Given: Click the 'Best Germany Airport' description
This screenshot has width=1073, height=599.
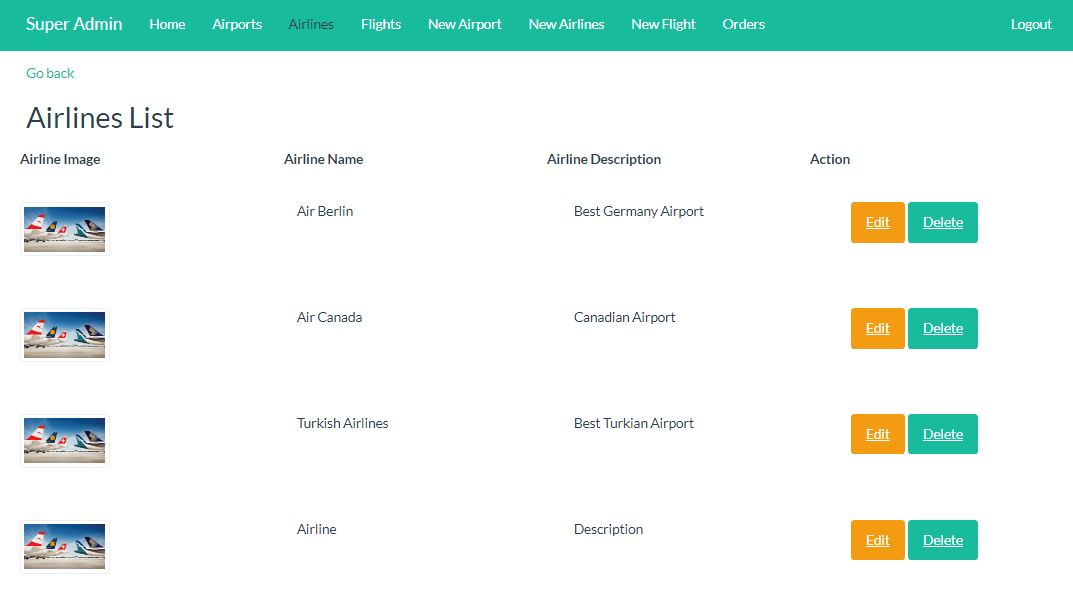Looking at the screenshot, I should 638,212.
